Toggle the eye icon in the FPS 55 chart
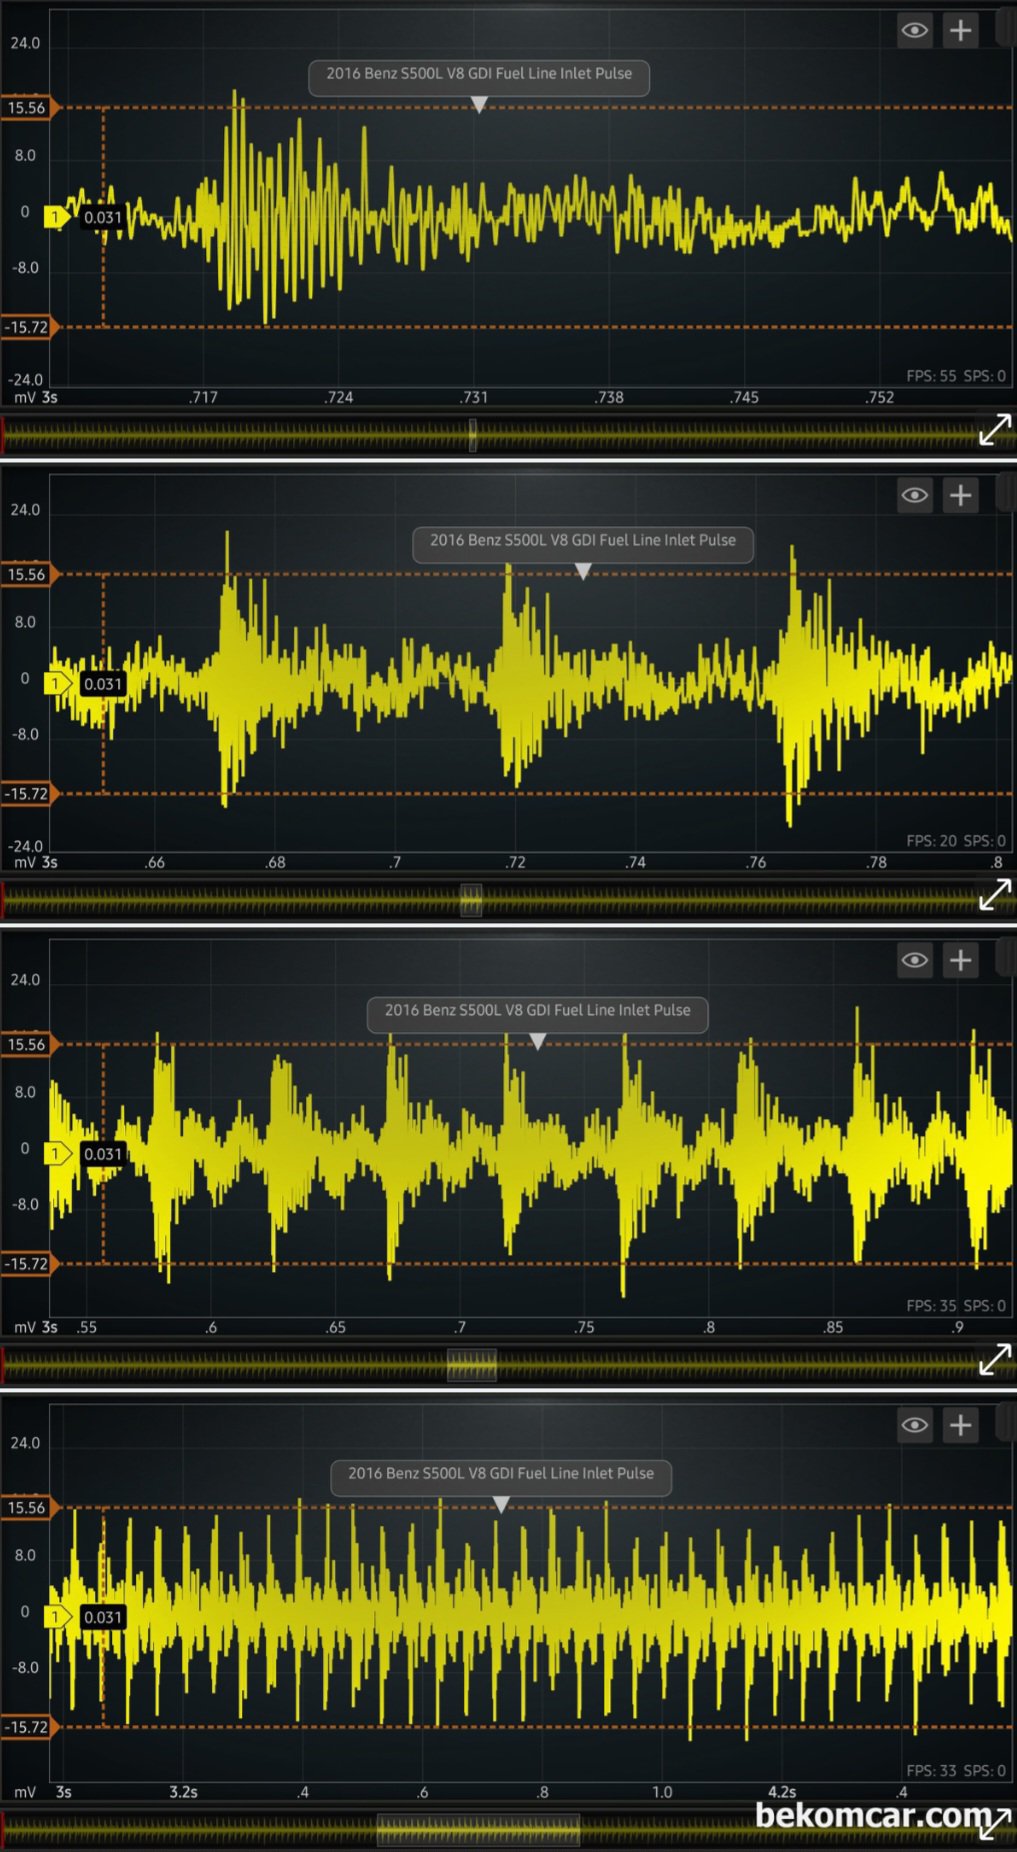 pos(914,31)
